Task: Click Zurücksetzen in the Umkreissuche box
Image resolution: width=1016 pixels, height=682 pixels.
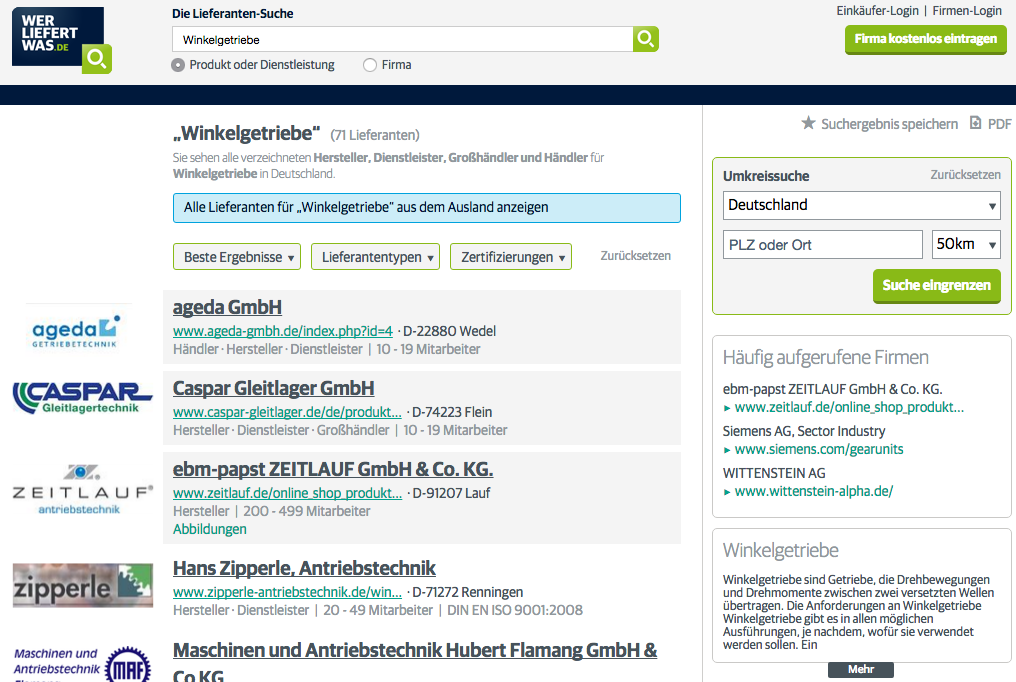Action: (x=965, y=175)
